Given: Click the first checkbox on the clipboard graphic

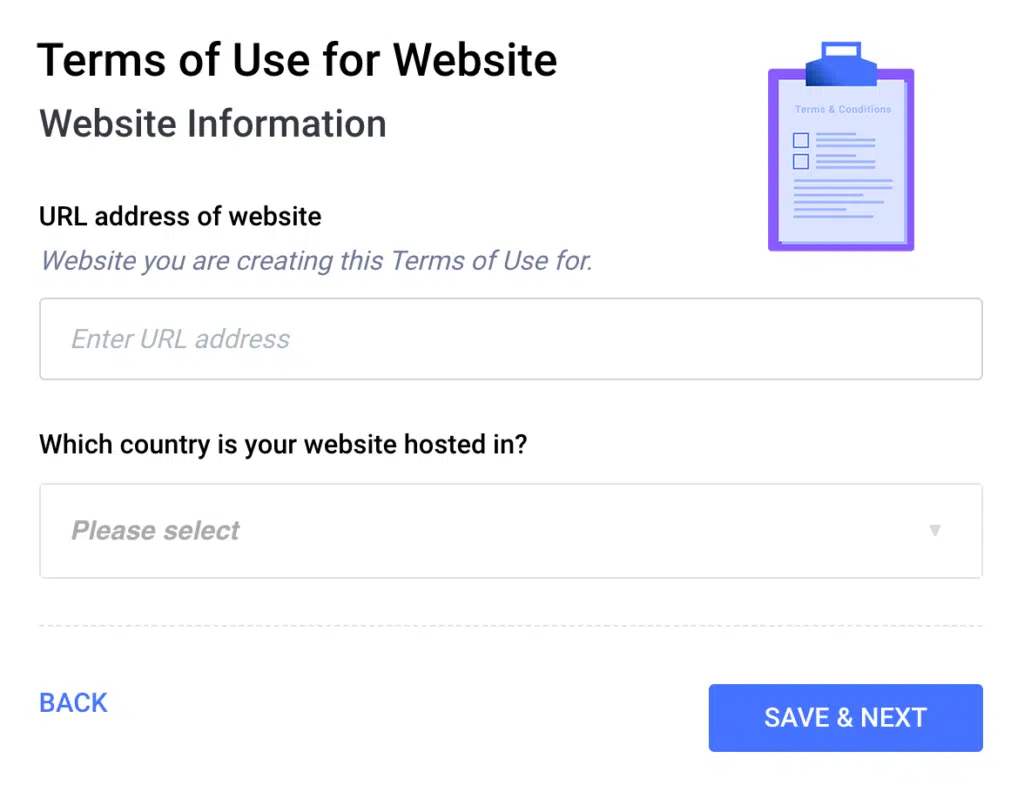Looking at the screenshot, I should coord(801,140).
